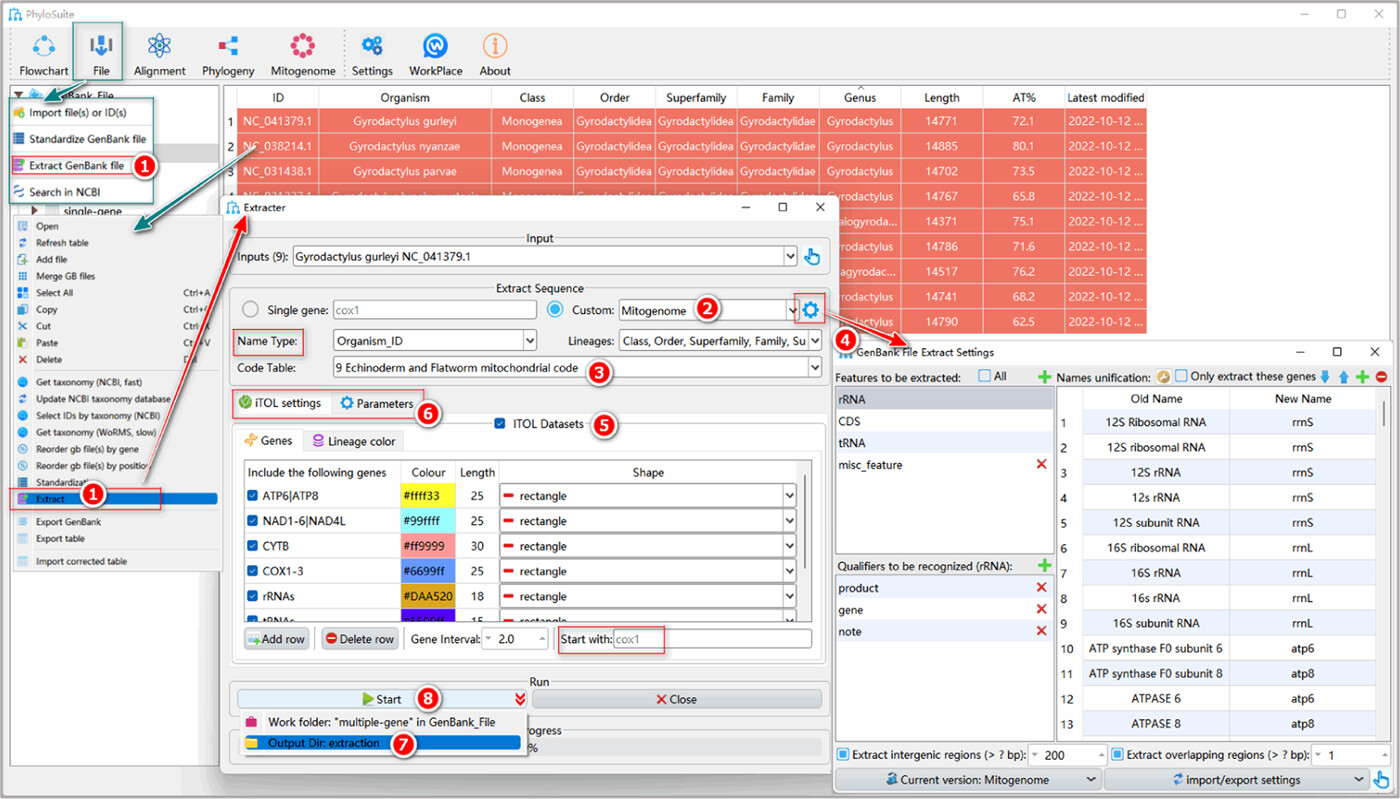Viewport: 1400px width, 799px height.
Task: Click the red minus icon to remove name
Action: pos(1381,377)
